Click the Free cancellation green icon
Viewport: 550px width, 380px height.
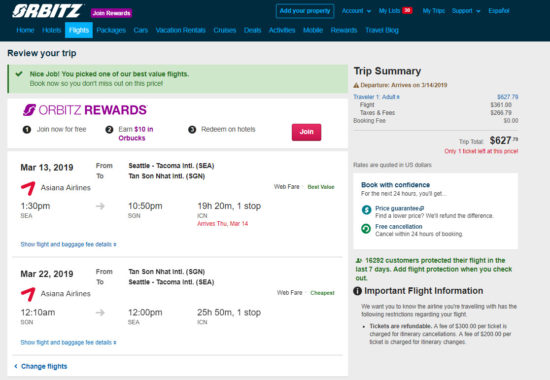coord(366,229)
